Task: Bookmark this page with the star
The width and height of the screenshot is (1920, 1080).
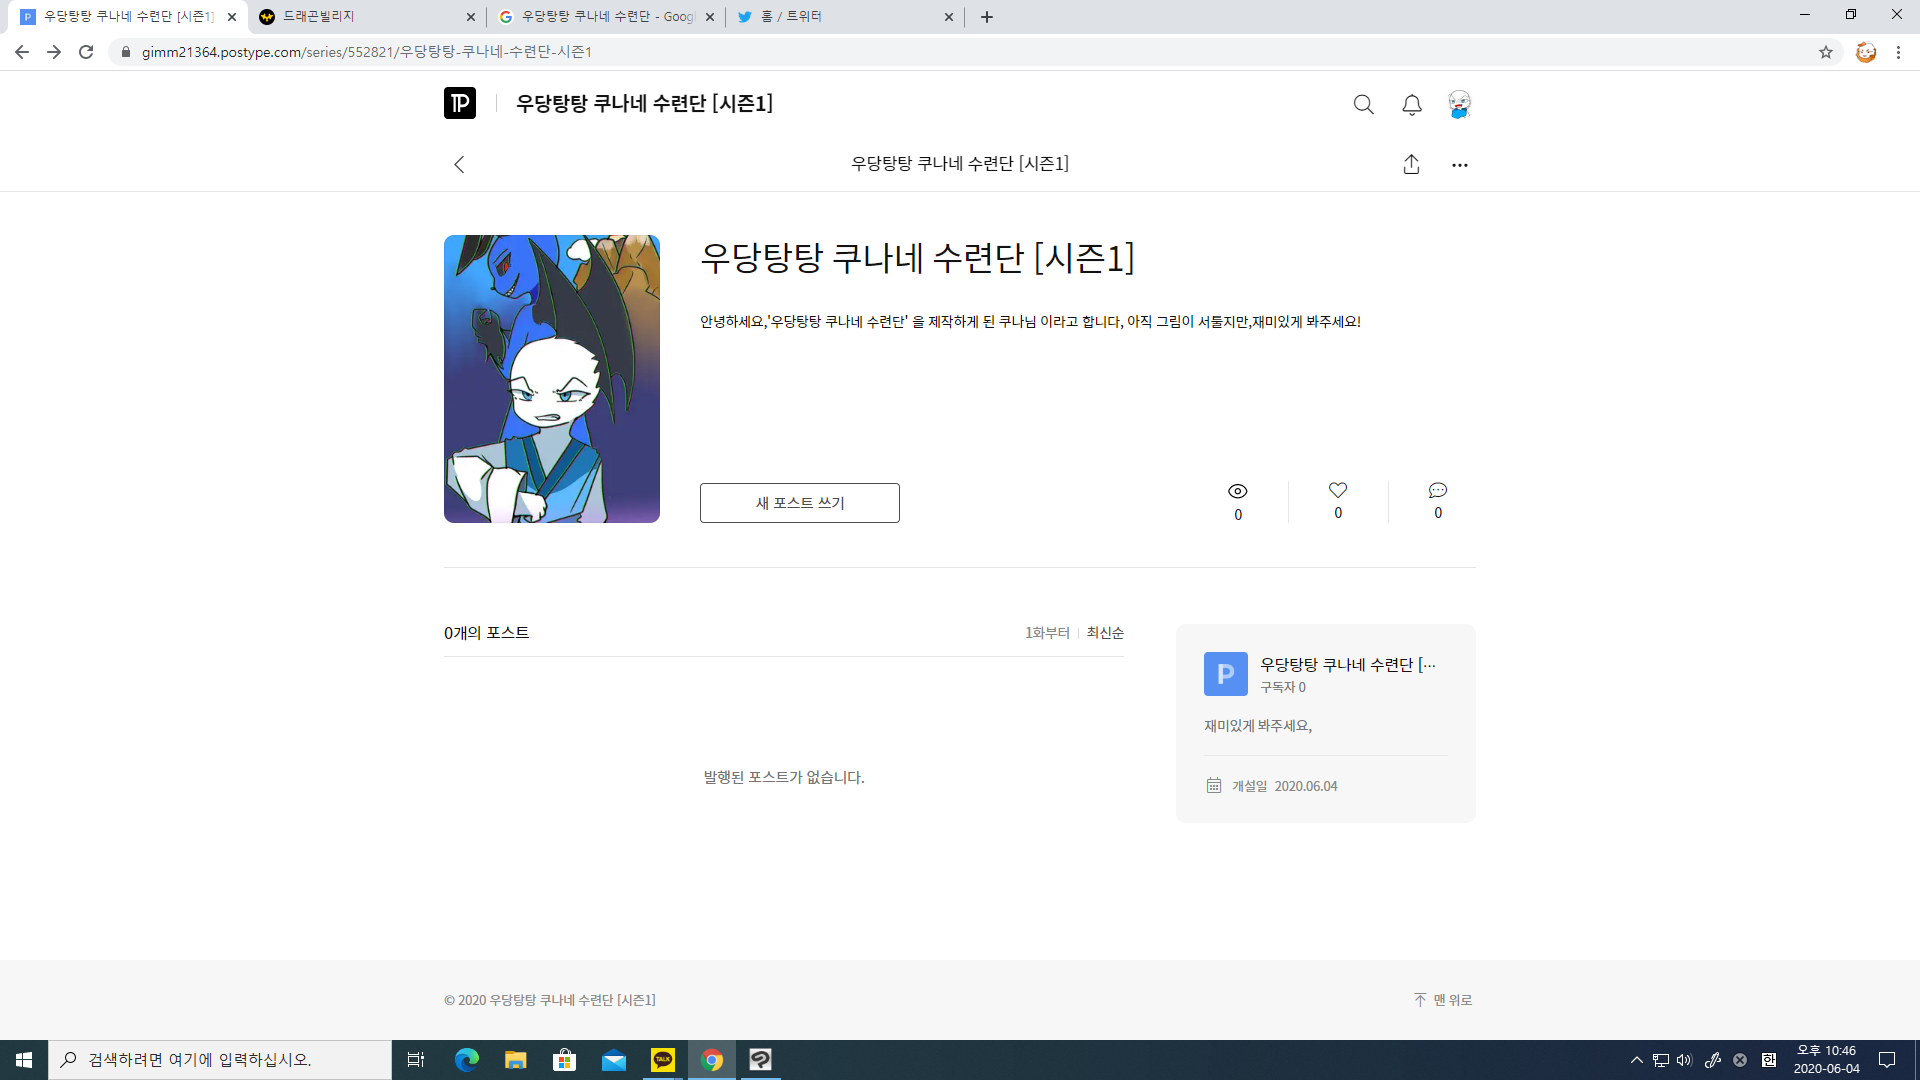Action: tap(1826, 52)
